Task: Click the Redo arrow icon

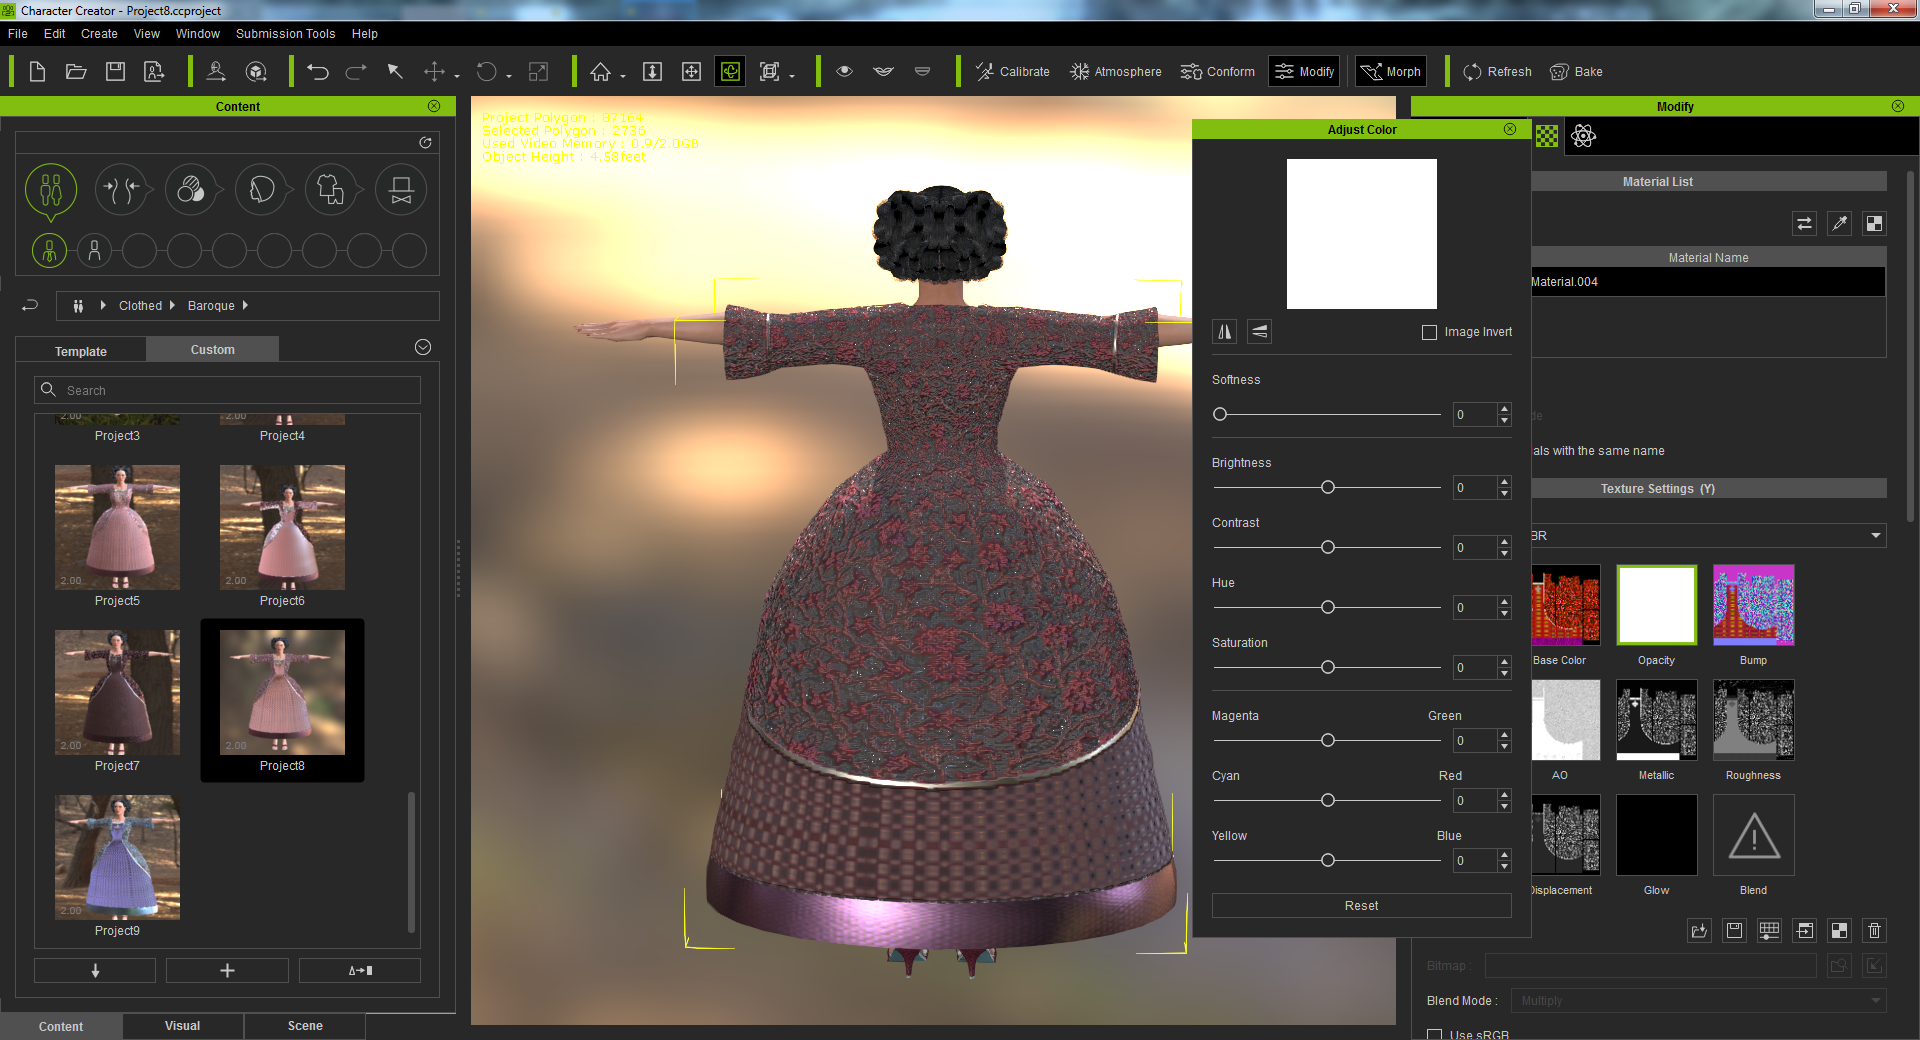Action: click(356, 72)
